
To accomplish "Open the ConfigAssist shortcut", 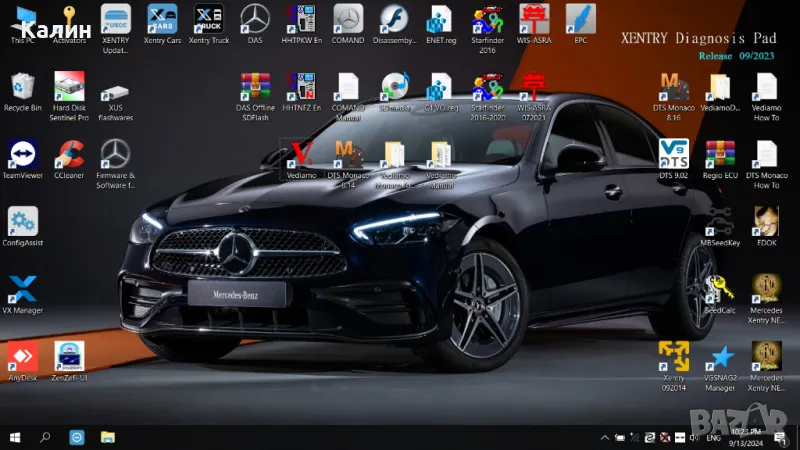I will [x=22, y=223].
